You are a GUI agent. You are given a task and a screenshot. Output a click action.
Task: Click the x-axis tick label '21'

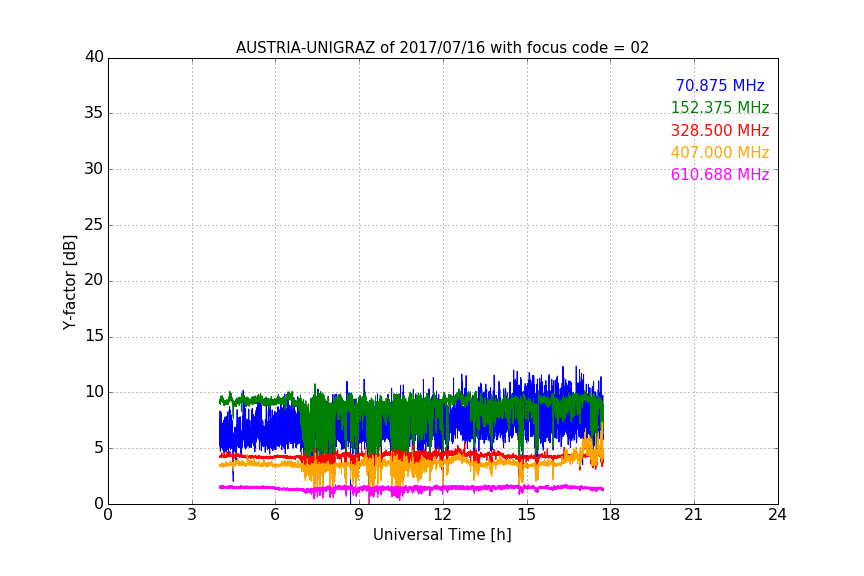point(694,515)
